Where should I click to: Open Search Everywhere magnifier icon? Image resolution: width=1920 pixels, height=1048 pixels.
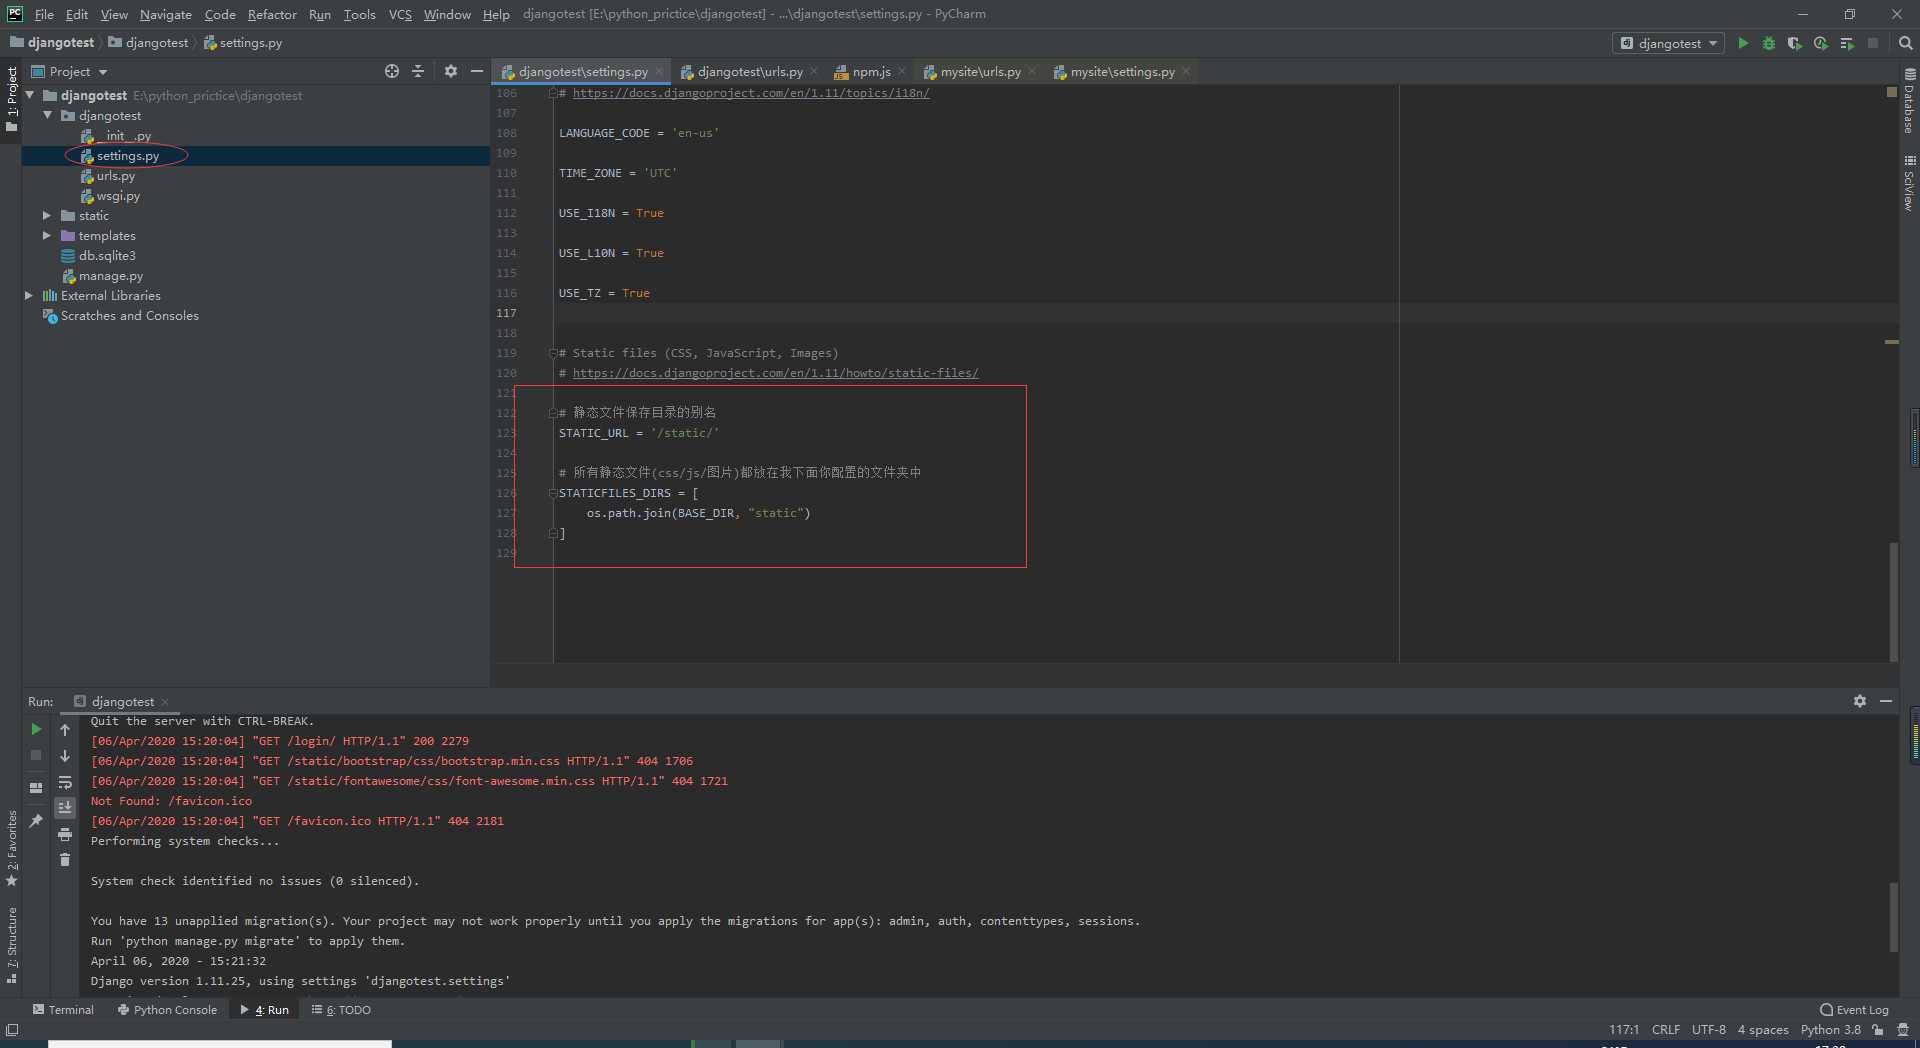[1905, 43]
